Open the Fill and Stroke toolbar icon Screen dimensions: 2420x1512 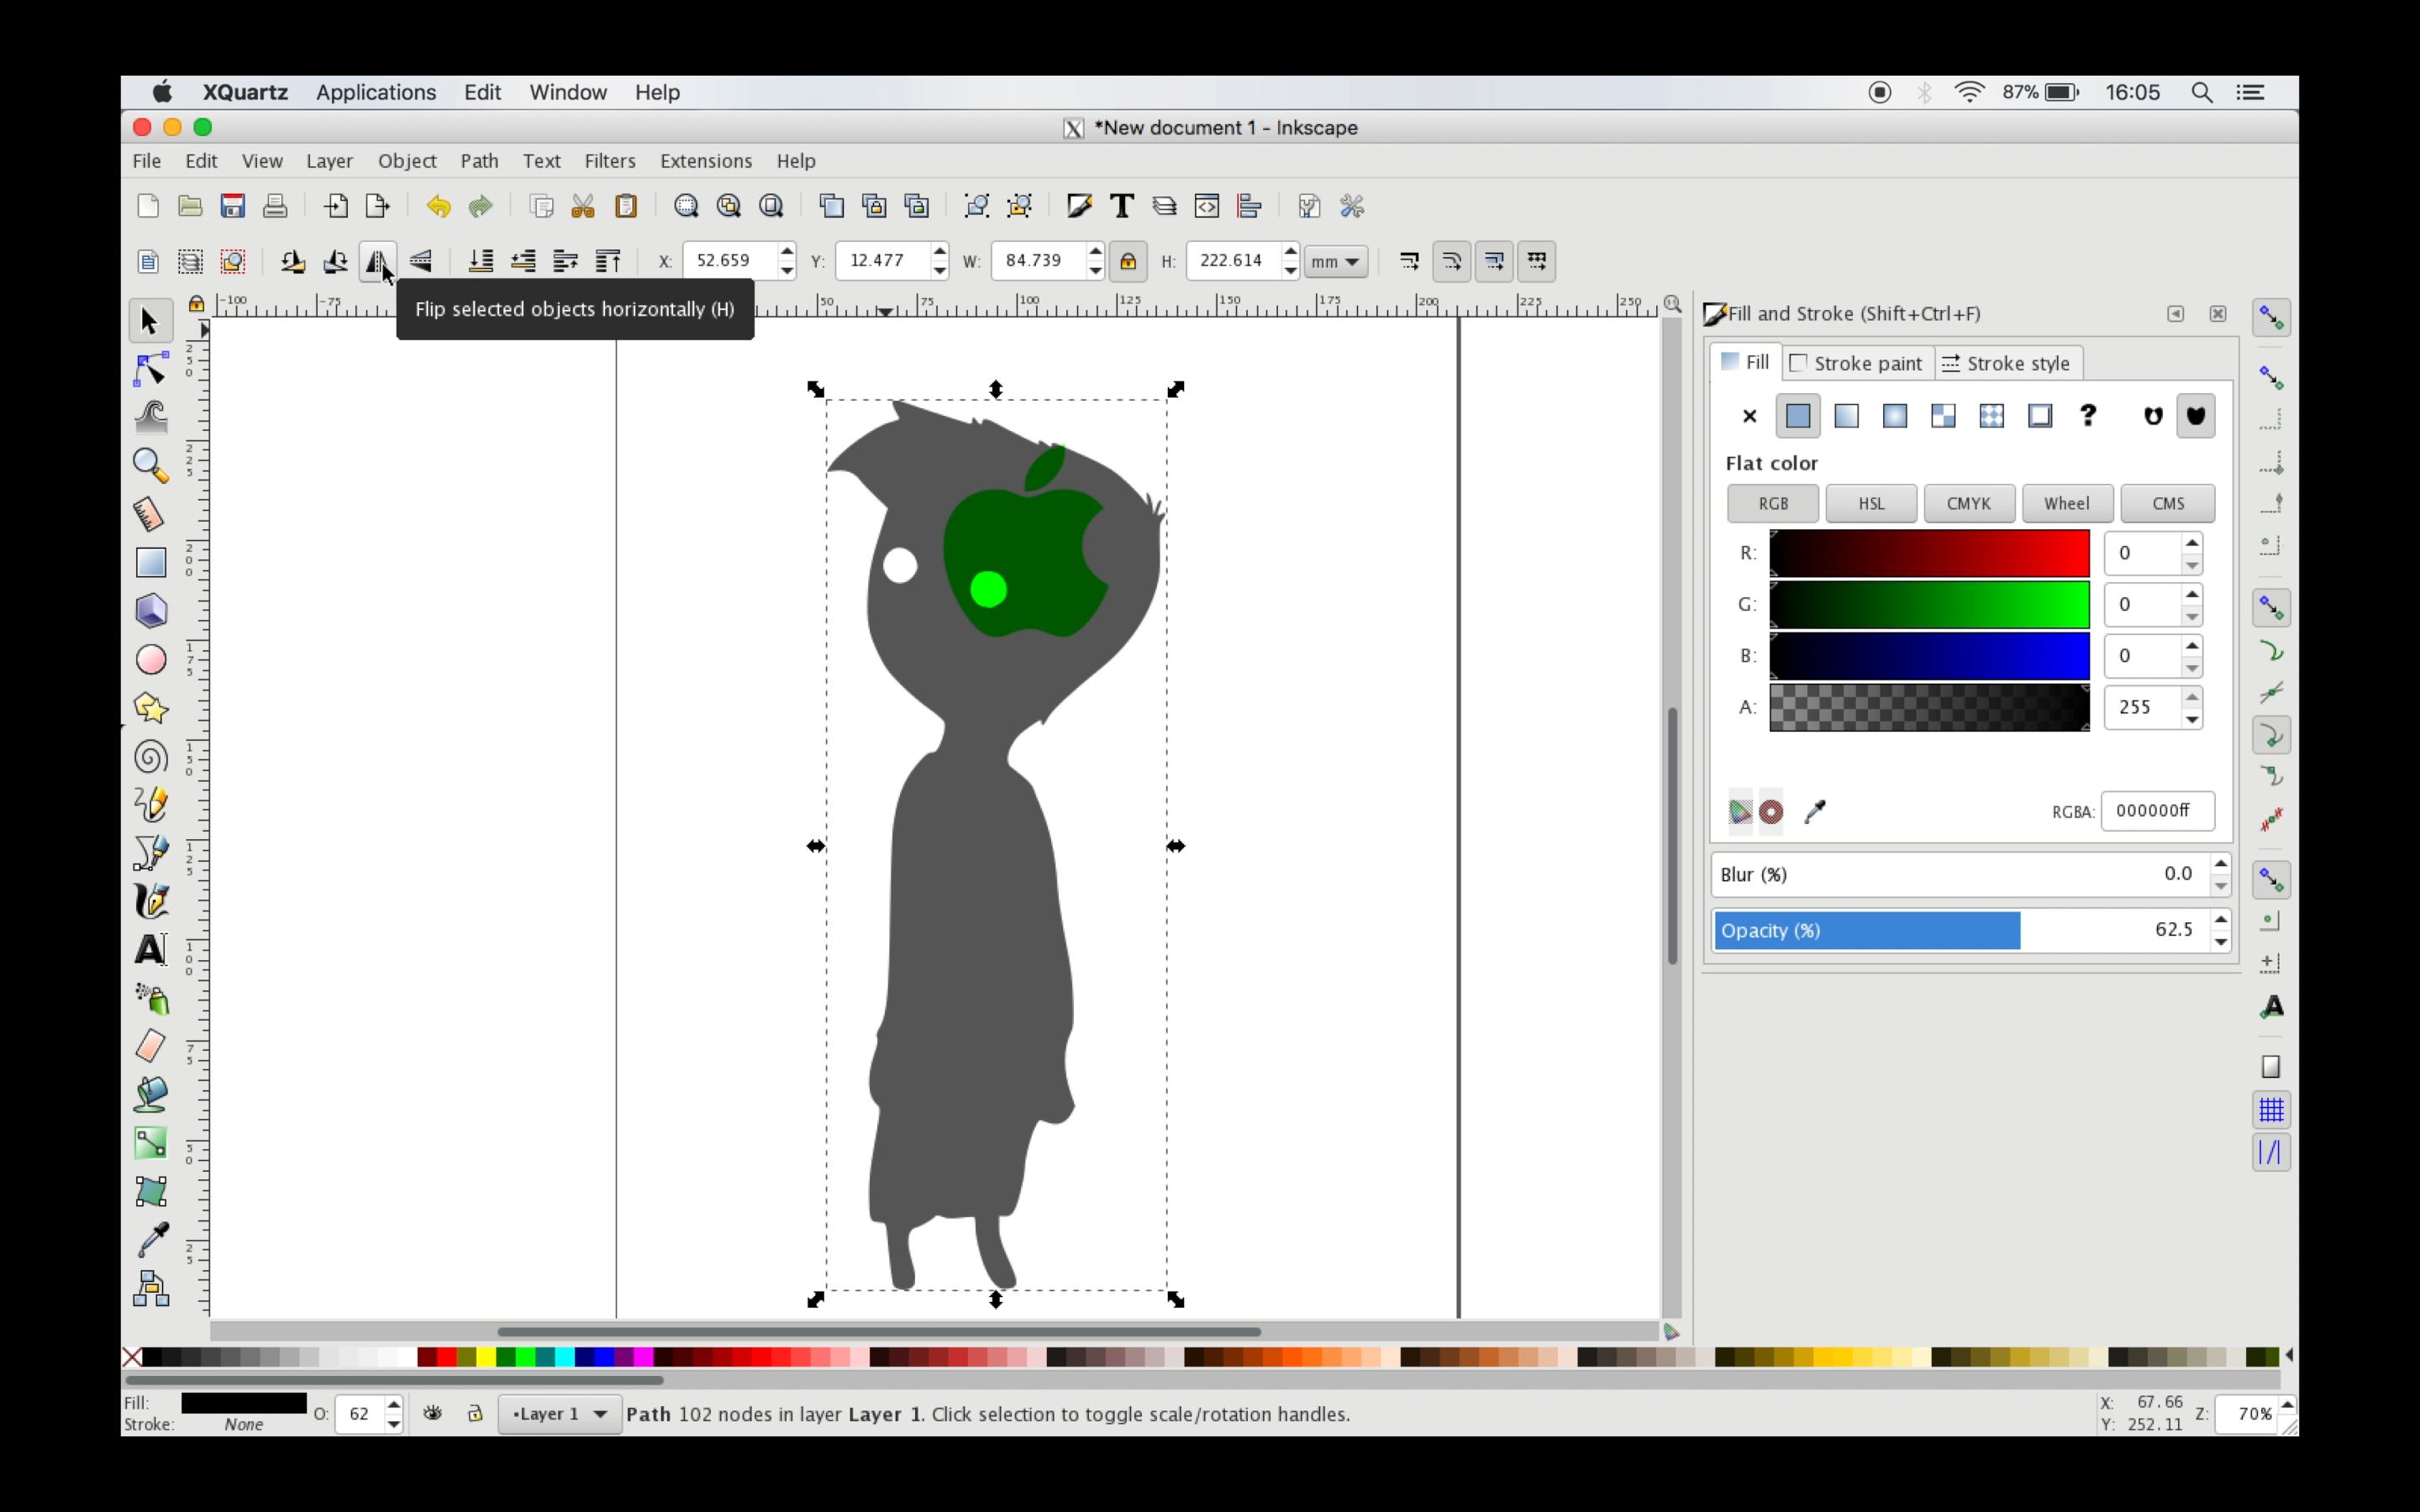[1079, 206]
